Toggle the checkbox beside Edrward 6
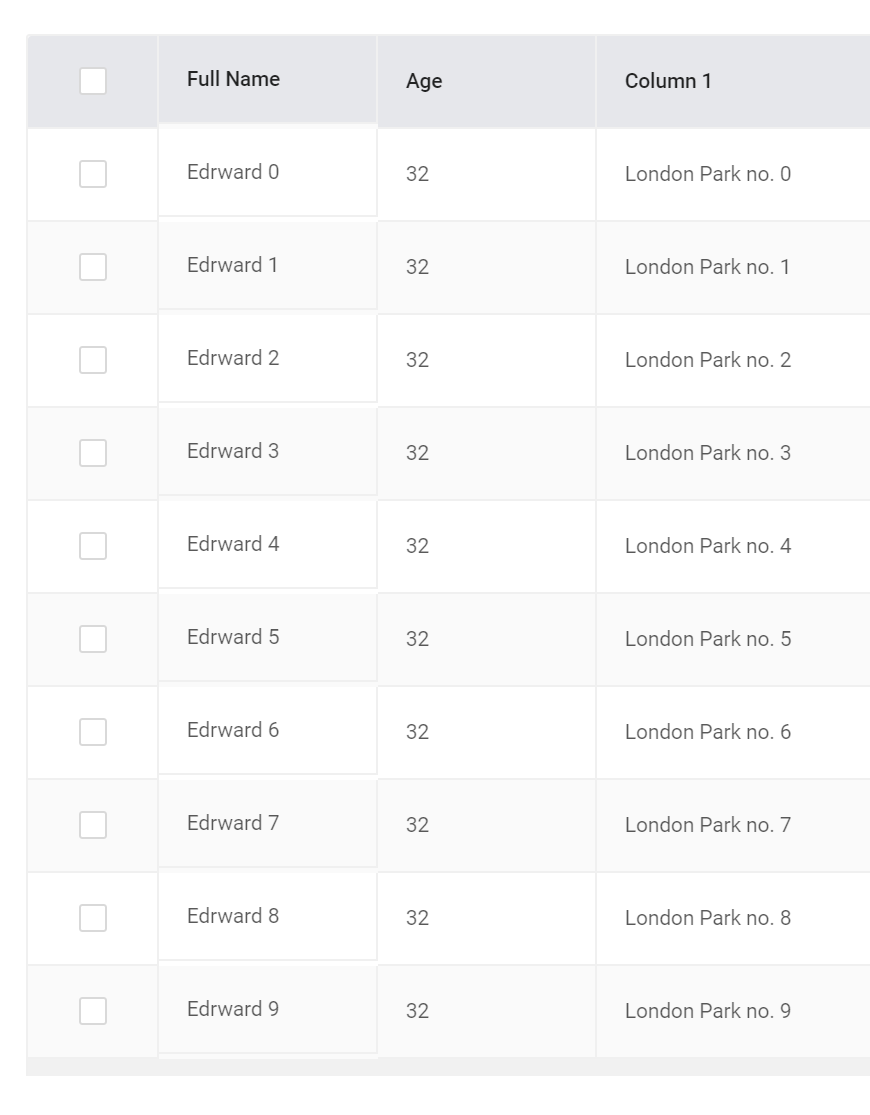Image resolution: width=870 pixels, height=1115 pixels. click(91, 731)
